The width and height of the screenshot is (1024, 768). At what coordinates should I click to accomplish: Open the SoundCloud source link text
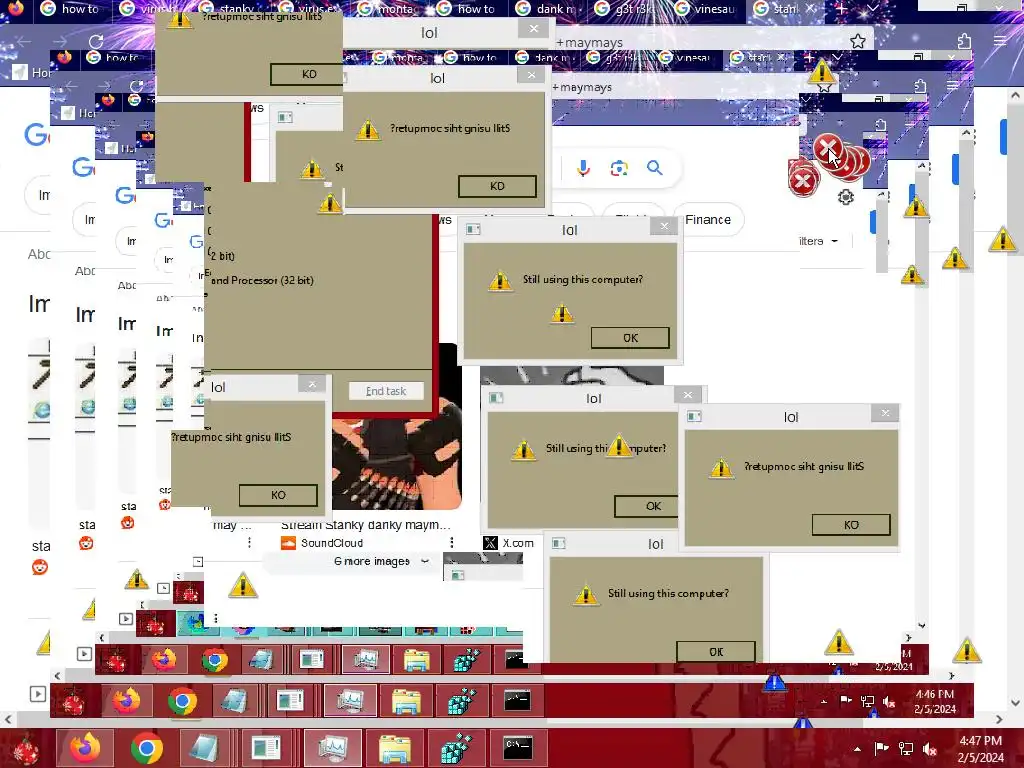tap(332, 543)
